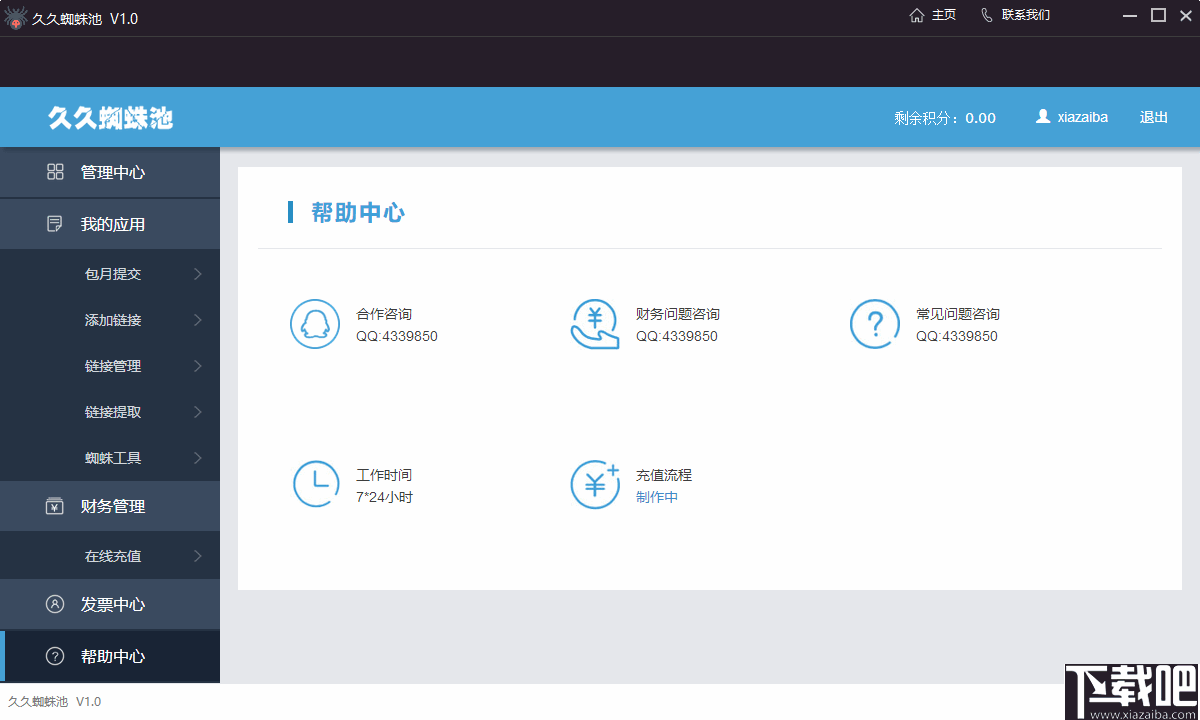Click the 财务管理 wallet icon
The image size is (1200, 720).
[x=55, y=506]
